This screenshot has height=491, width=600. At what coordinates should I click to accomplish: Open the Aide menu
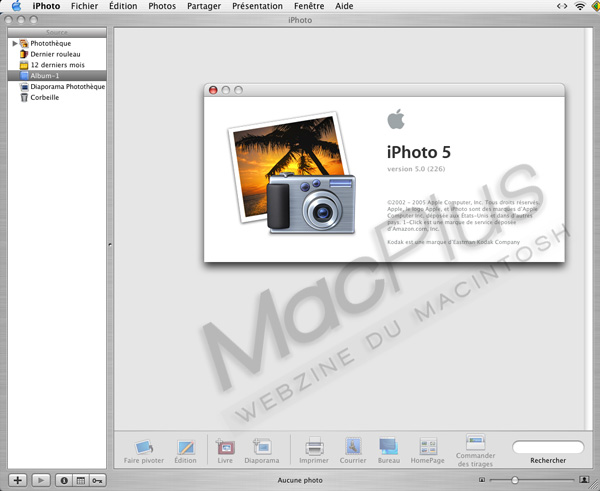(x=344, y=6)
